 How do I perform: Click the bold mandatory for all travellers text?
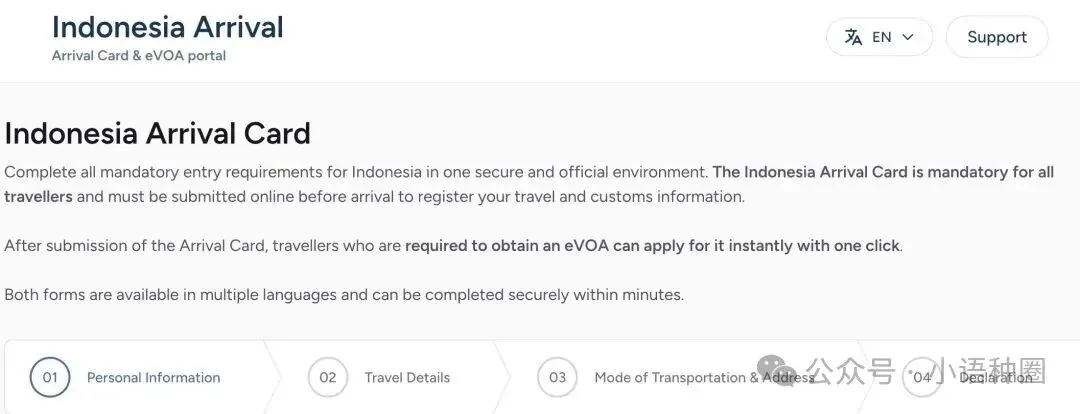click(x=880, y=172)
